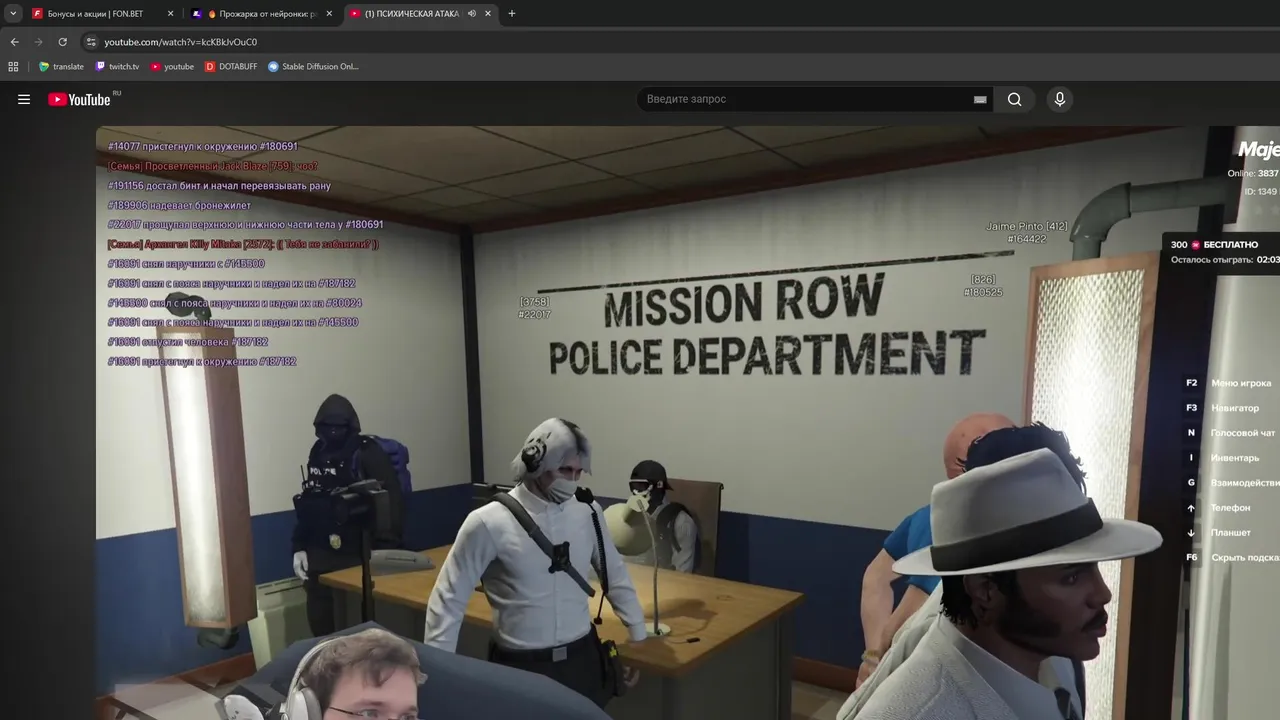This screenshot has width=1280, height=720.
Task: Click the Jaime Pinto [412] nametag
Action: pos(1027,227)
